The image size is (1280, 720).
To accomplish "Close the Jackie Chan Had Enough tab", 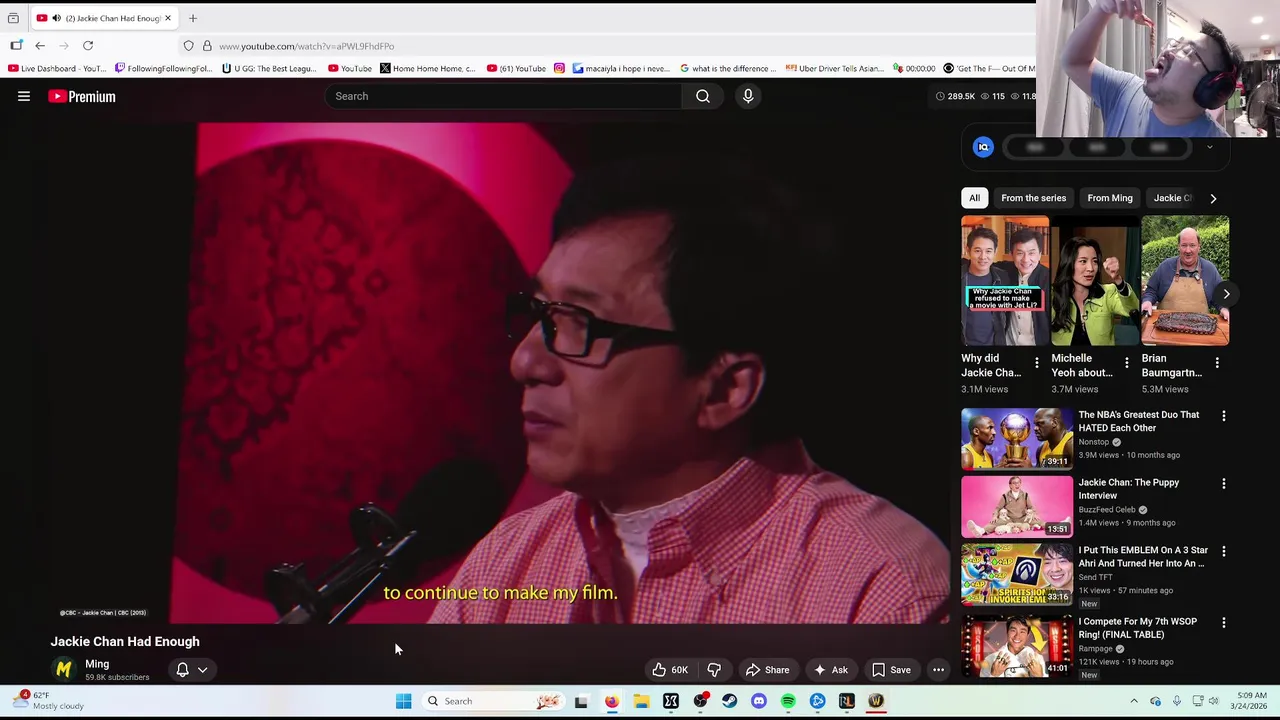I will tap(168, 18).
